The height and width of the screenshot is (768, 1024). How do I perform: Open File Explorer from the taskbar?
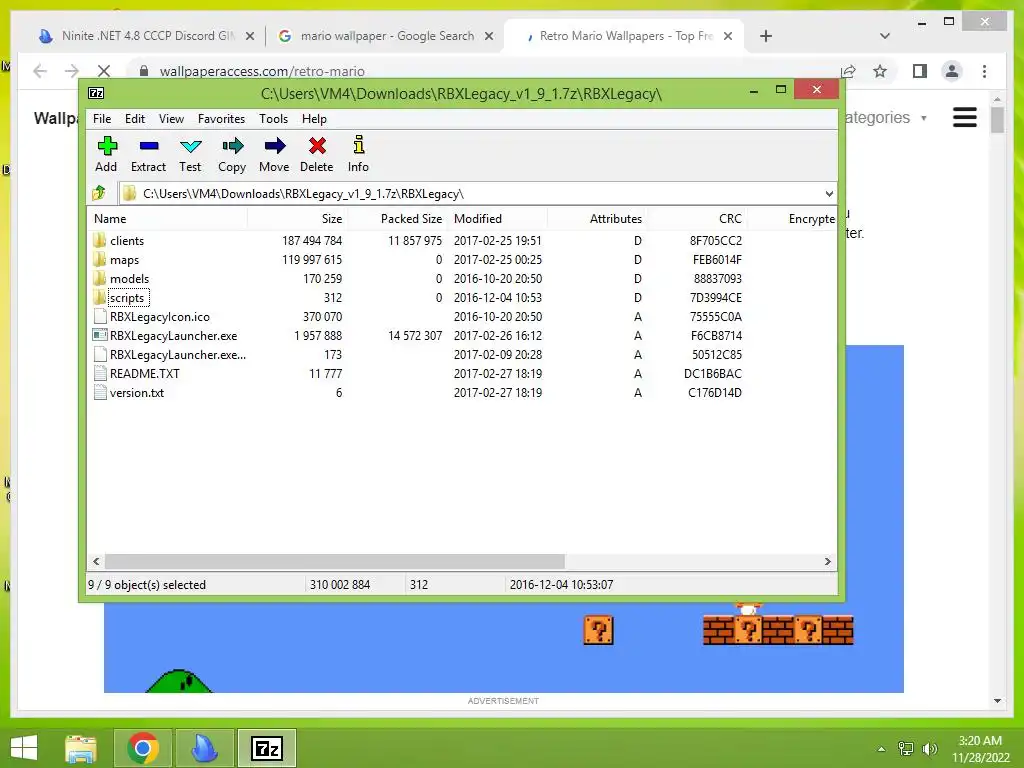tap(81, 748)
